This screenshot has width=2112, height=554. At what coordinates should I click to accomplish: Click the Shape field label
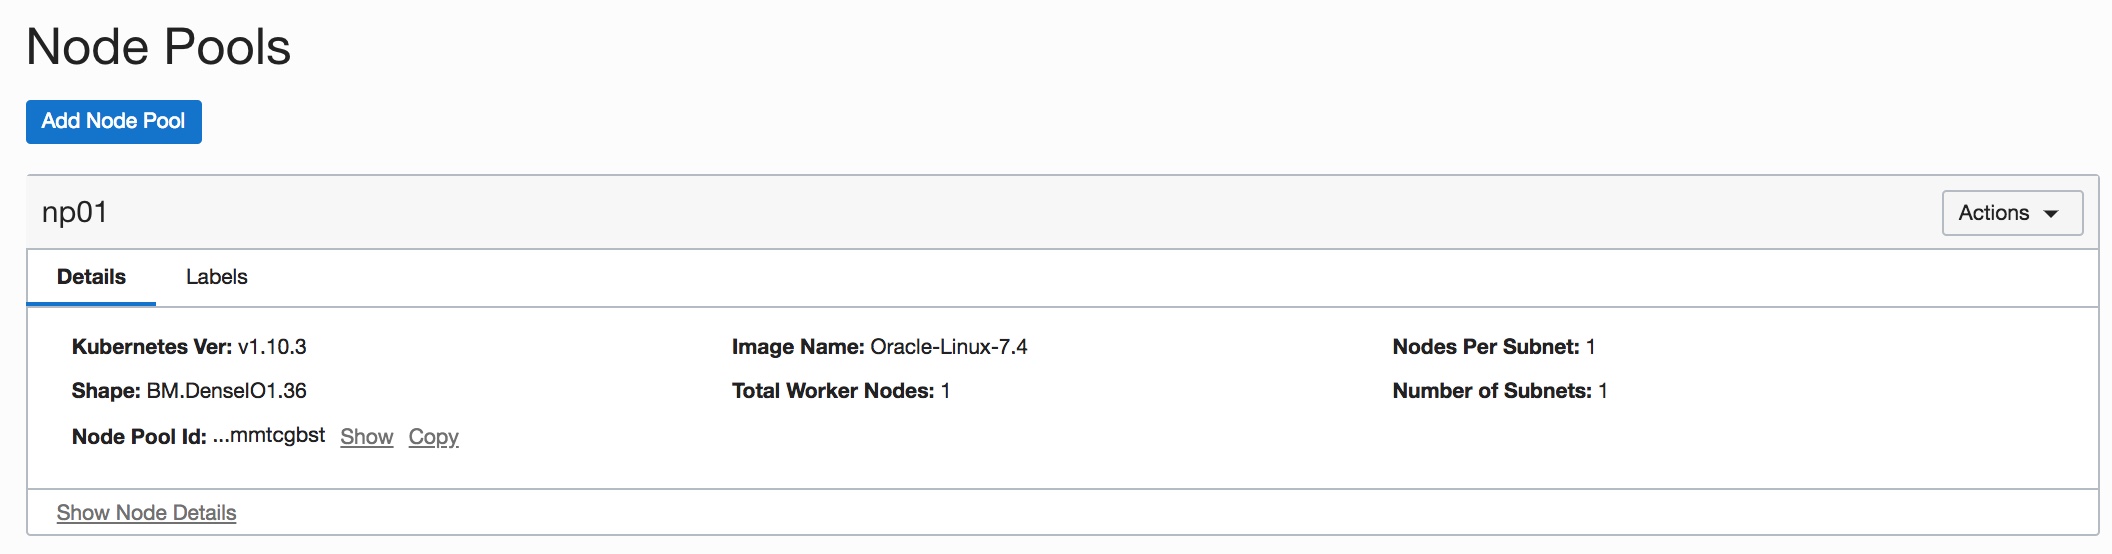click(105, 391)
